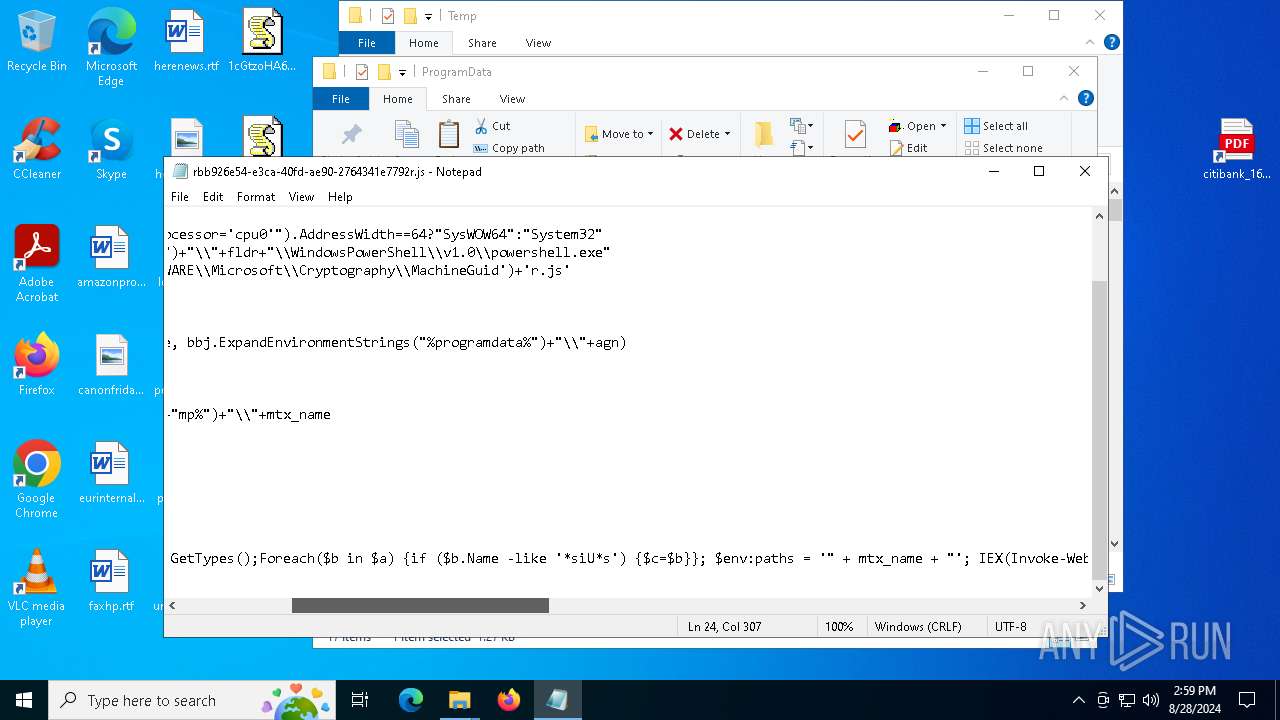Click the Paste icon in ProgramData ribbon
This screenshot has height=720, width=1280.
pyautogui.click(x=449, y=134)
